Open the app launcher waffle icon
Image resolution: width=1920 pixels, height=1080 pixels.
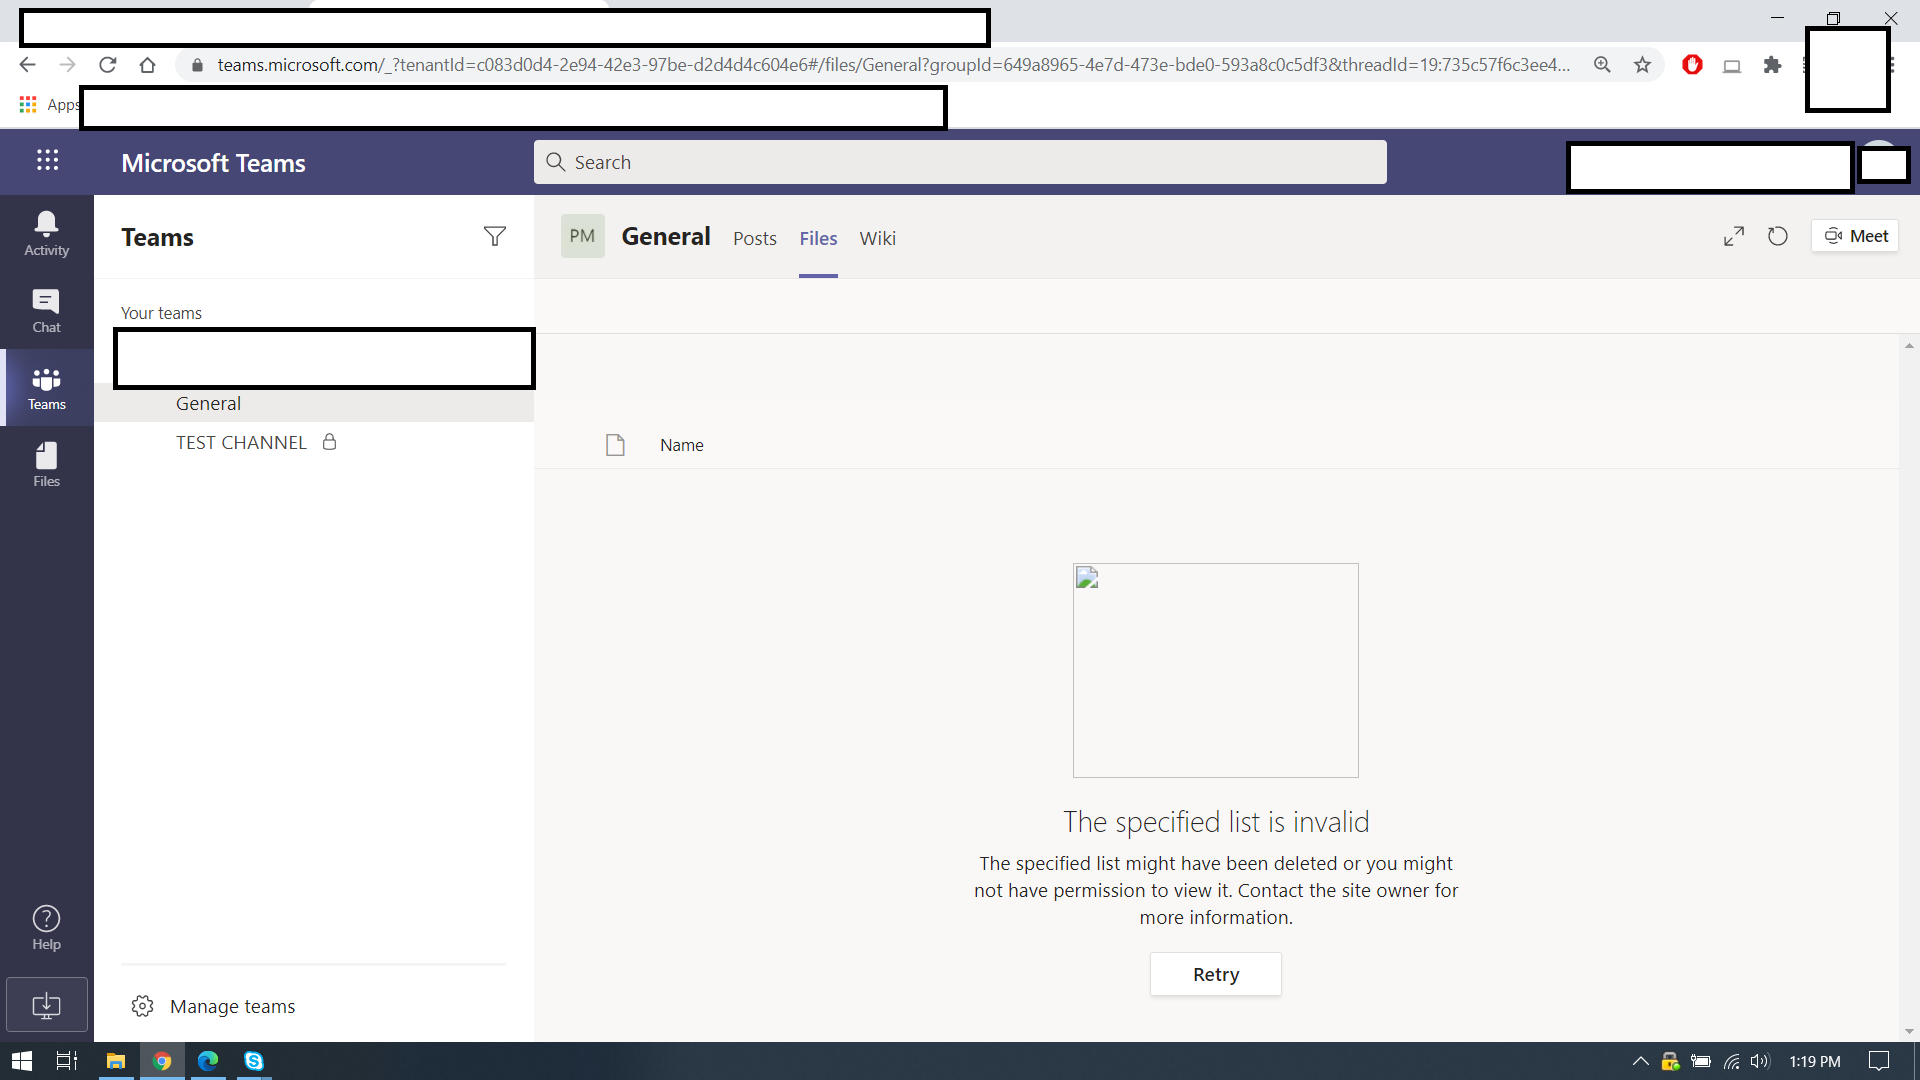(47, 161)
